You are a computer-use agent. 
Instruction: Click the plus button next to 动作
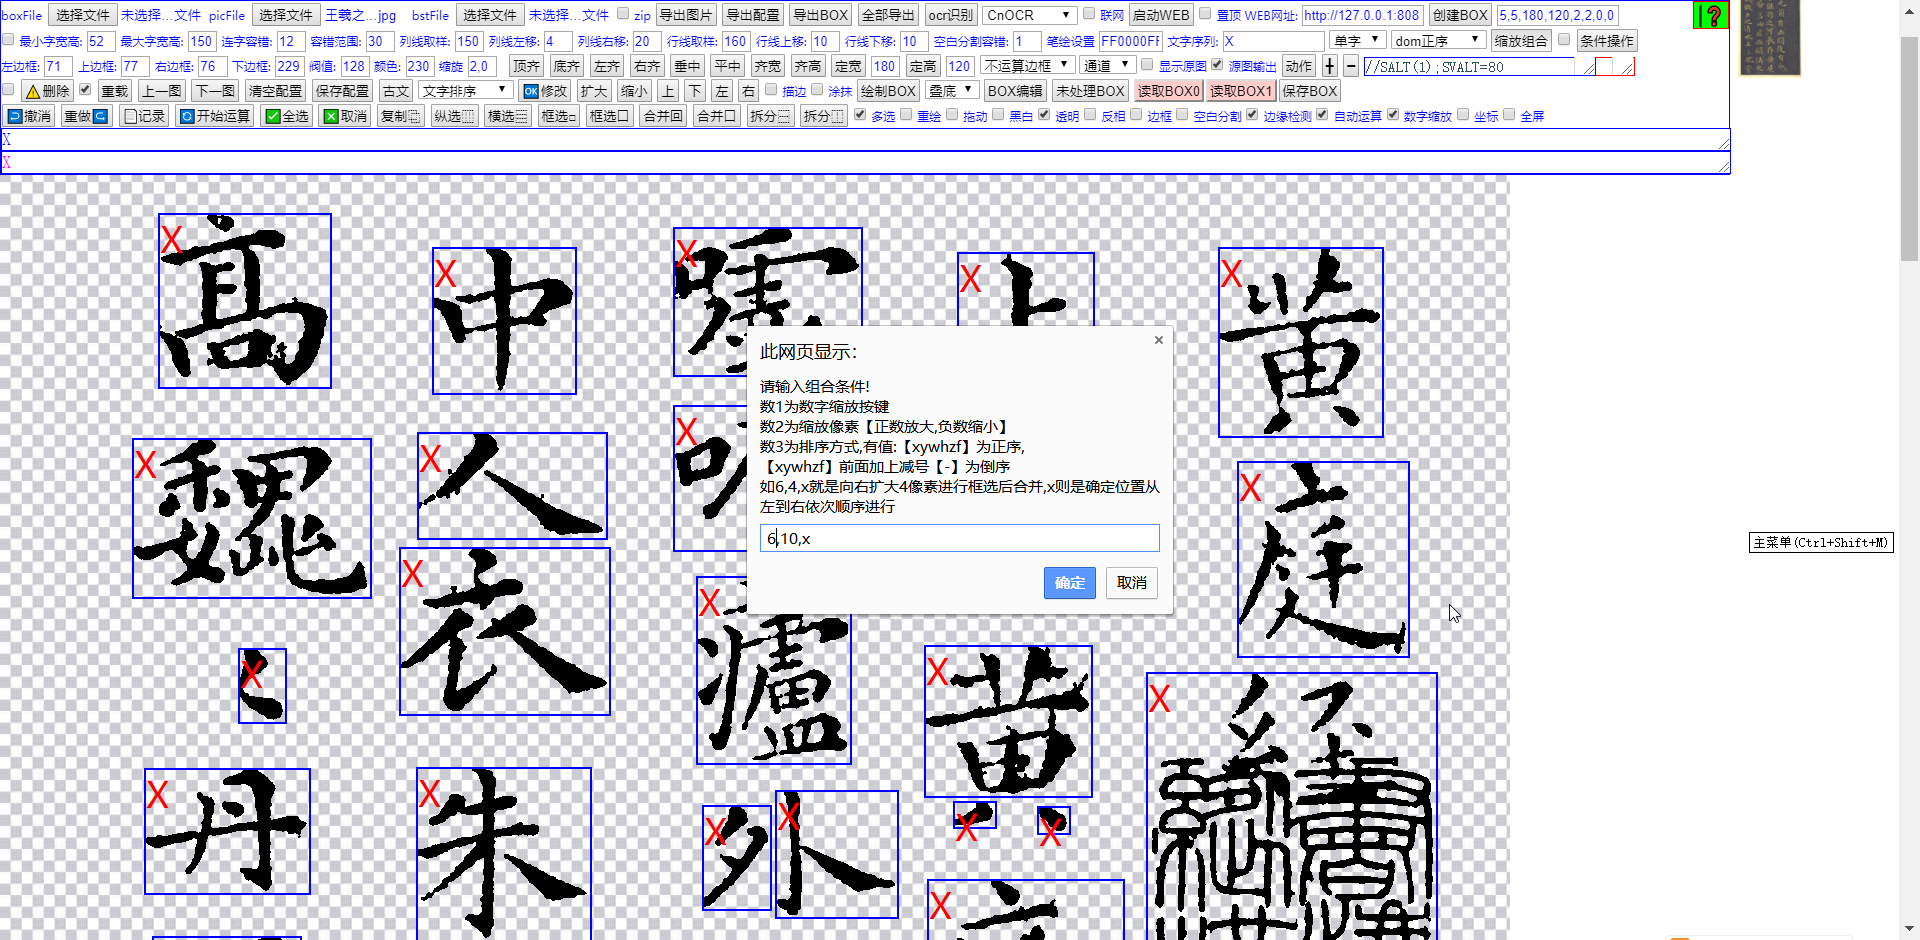1329,66
